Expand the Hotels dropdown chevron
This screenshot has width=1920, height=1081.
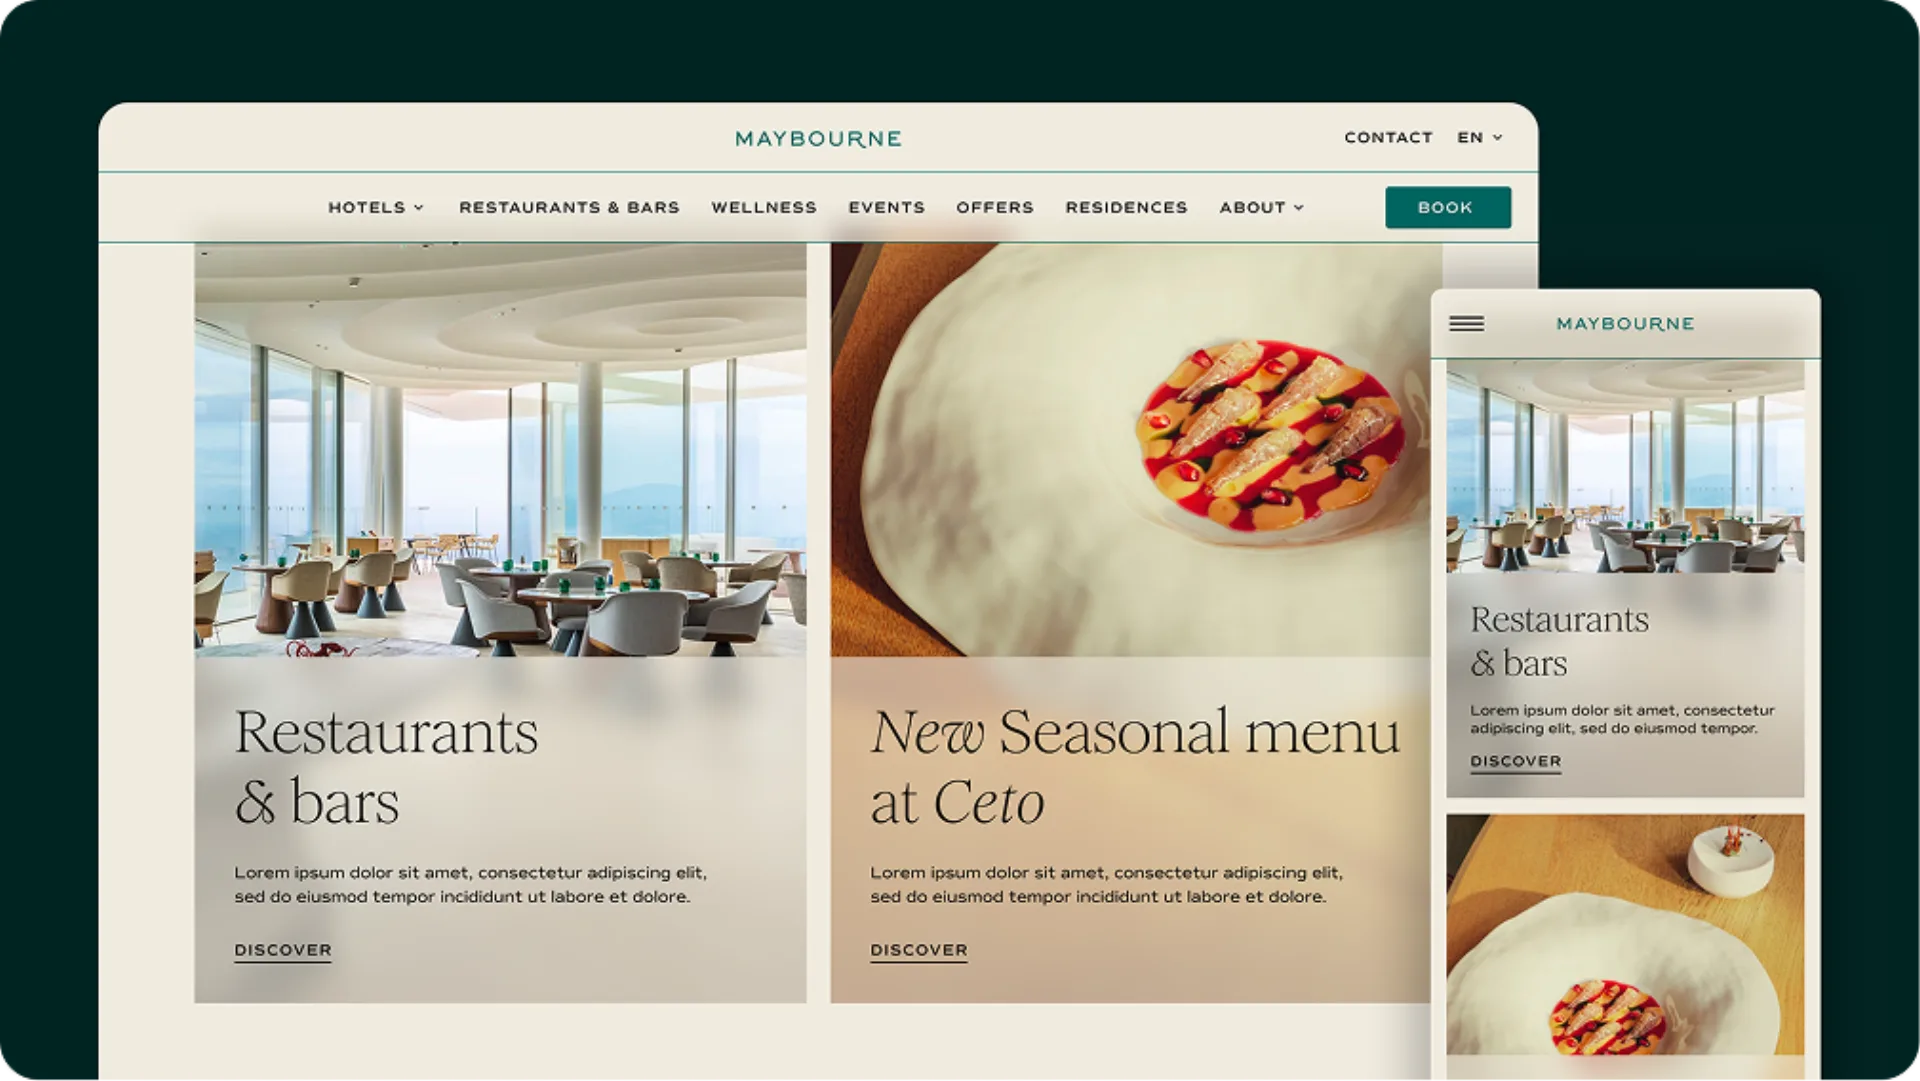pos(419,208)
